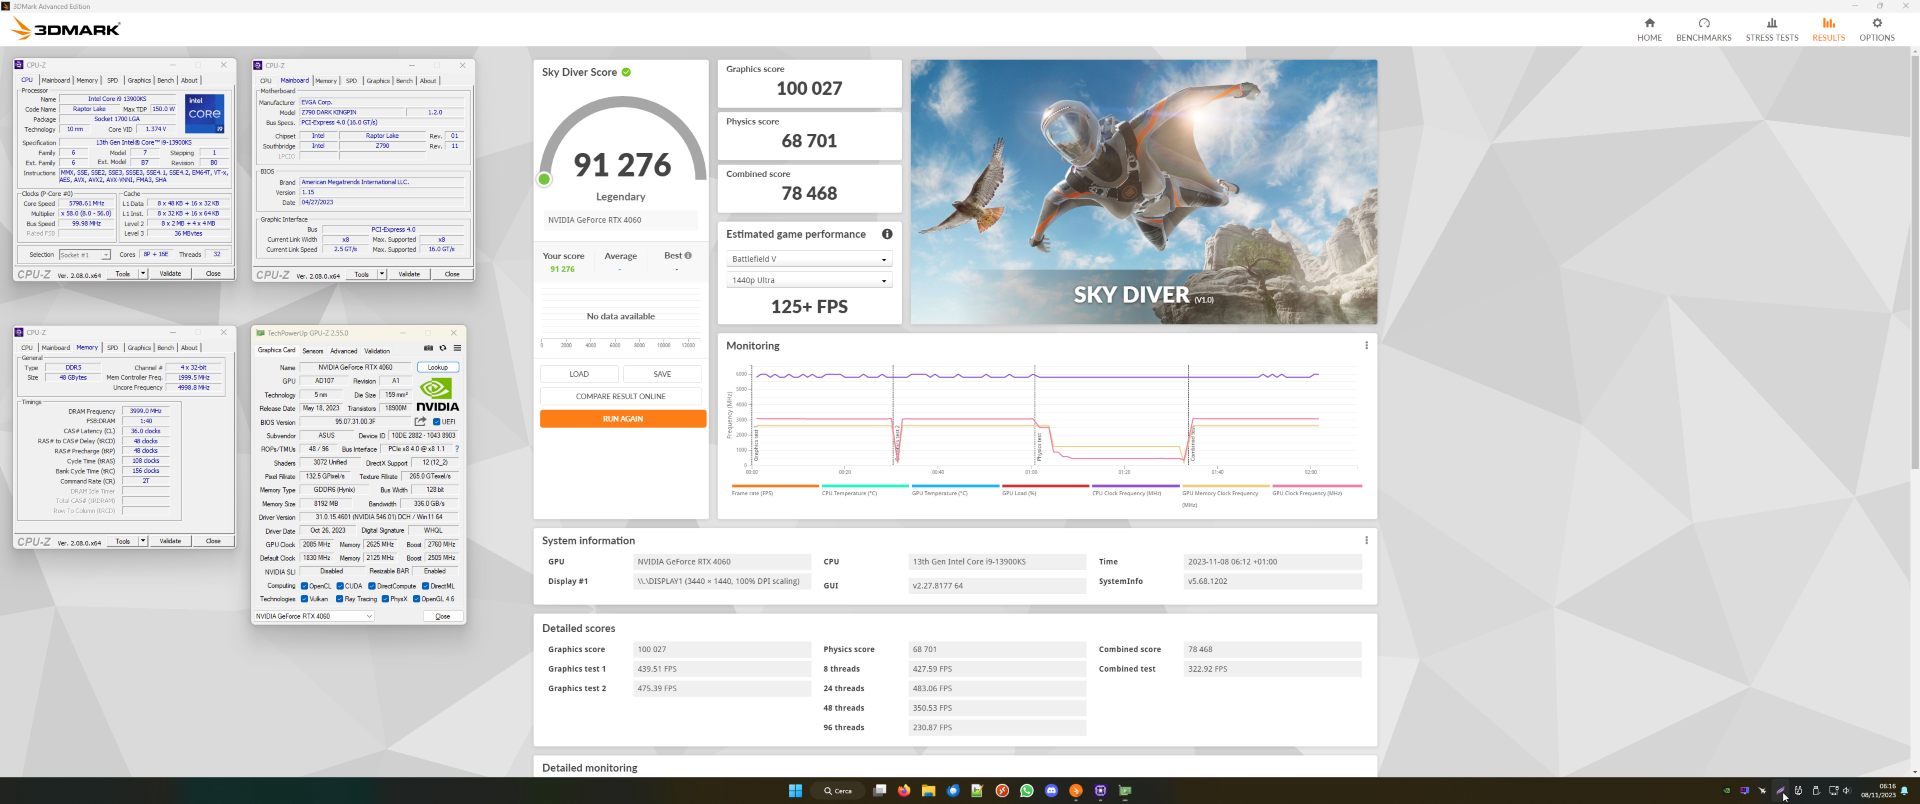
Task: Open the Results section icon
Action: pyautogui.click(x=1828, y=23)
